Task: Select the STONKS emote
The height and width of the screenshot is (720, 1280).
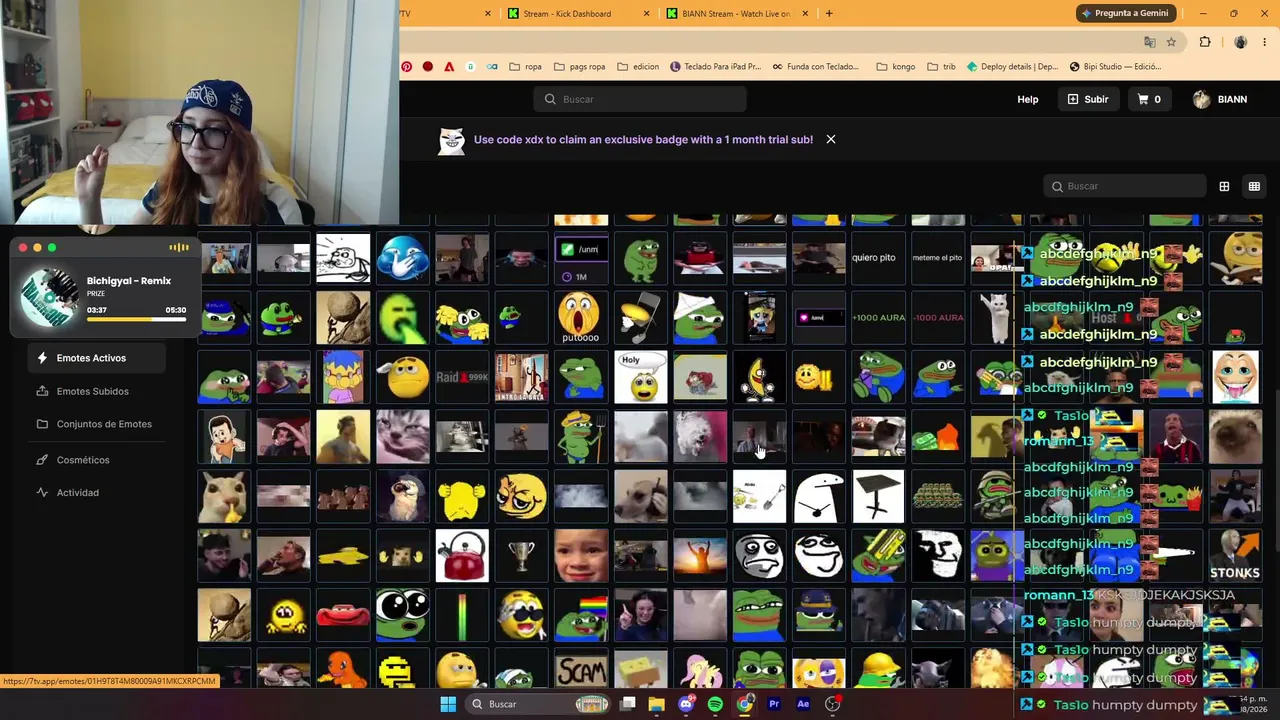Action: [x=1235, y=556]
